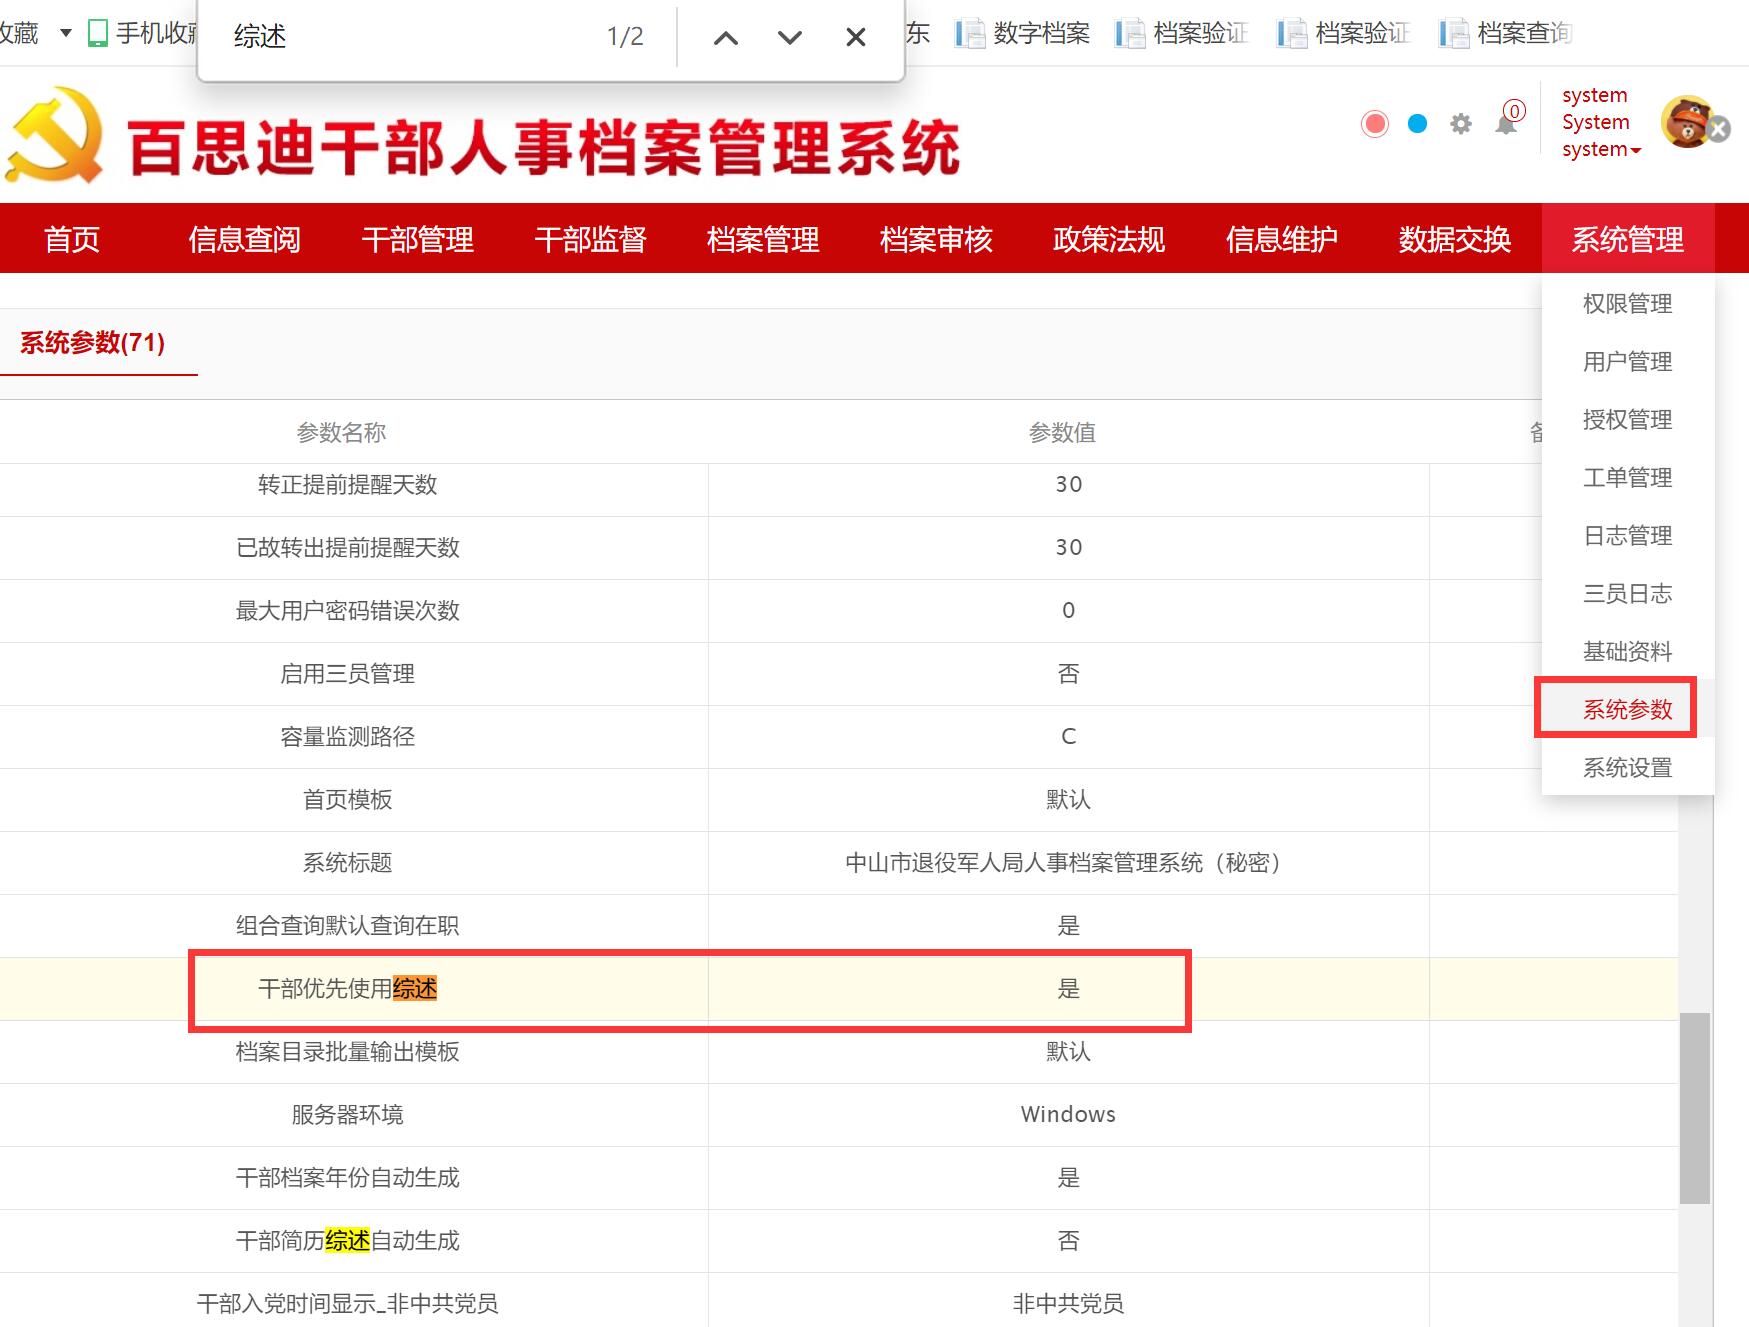Viewport: 1749px width, 1327px height.
Task: Click the gray X badge on avatar
Action: [1718, 130]
